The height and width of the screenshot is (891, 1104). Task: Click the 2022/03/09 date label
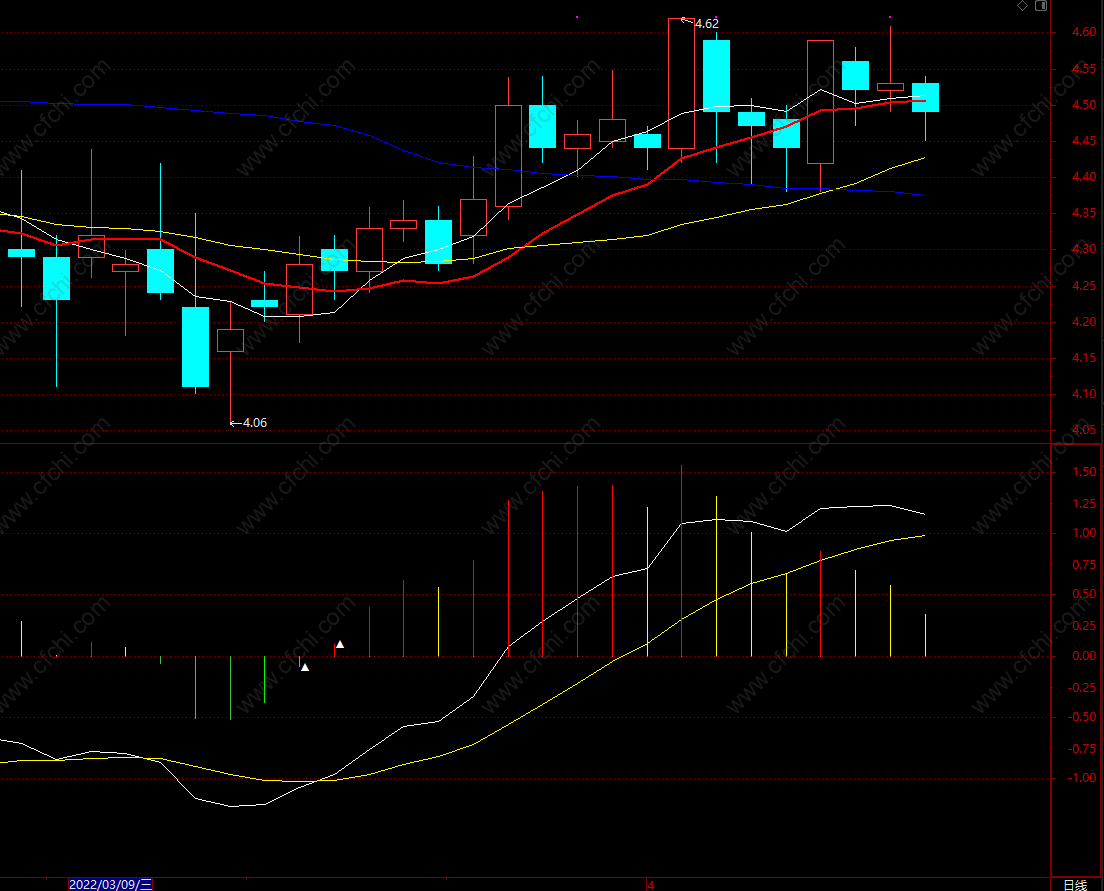pyautogui.click(x=111, y=885)
